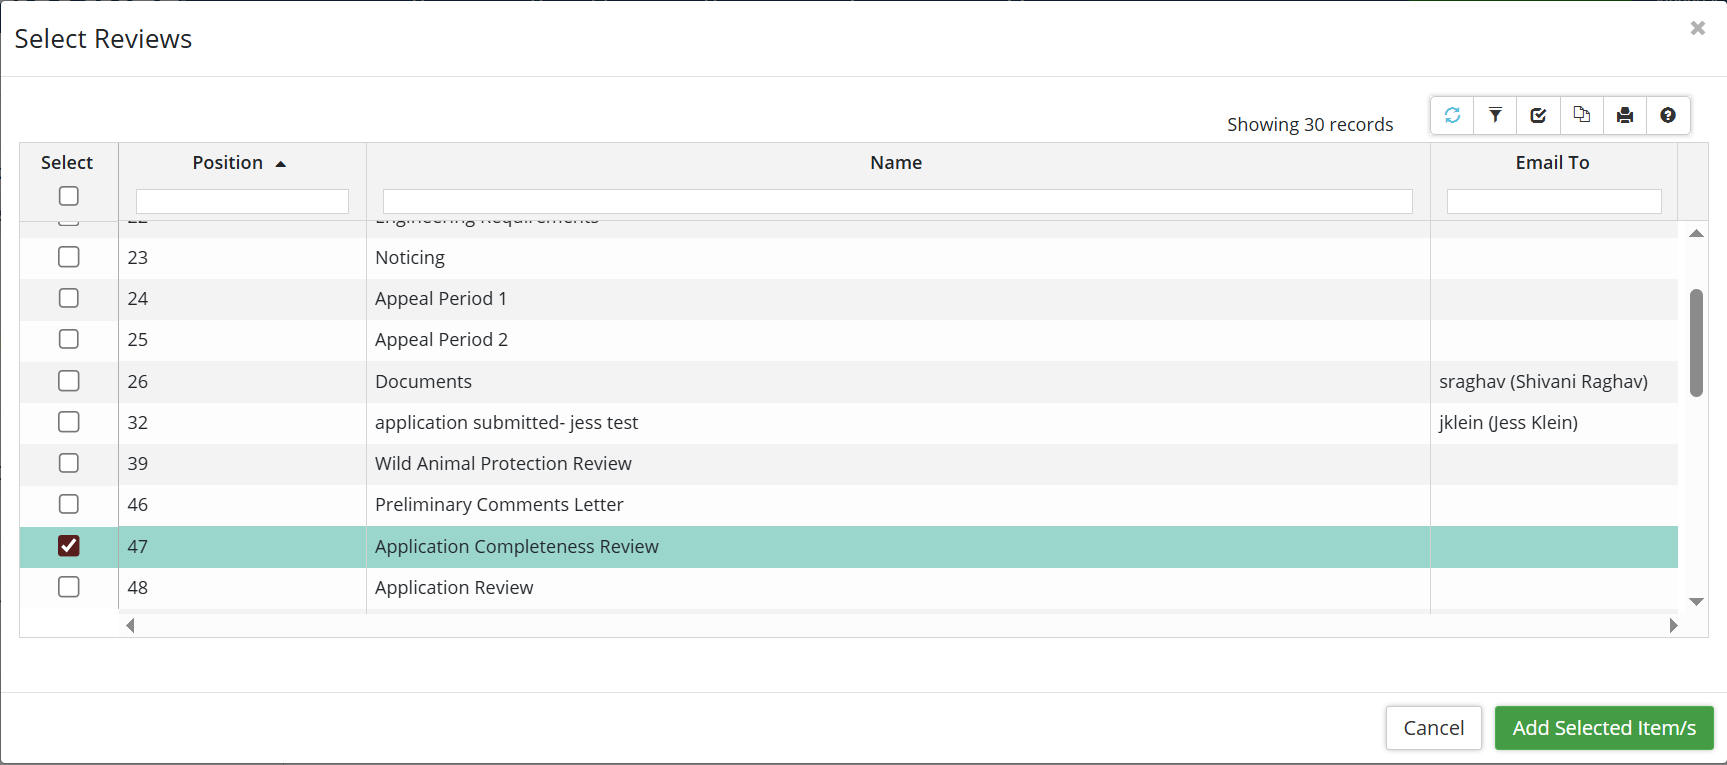Check the box for Noticing row
1727x765 pixels.
click(x=69, y=257)
